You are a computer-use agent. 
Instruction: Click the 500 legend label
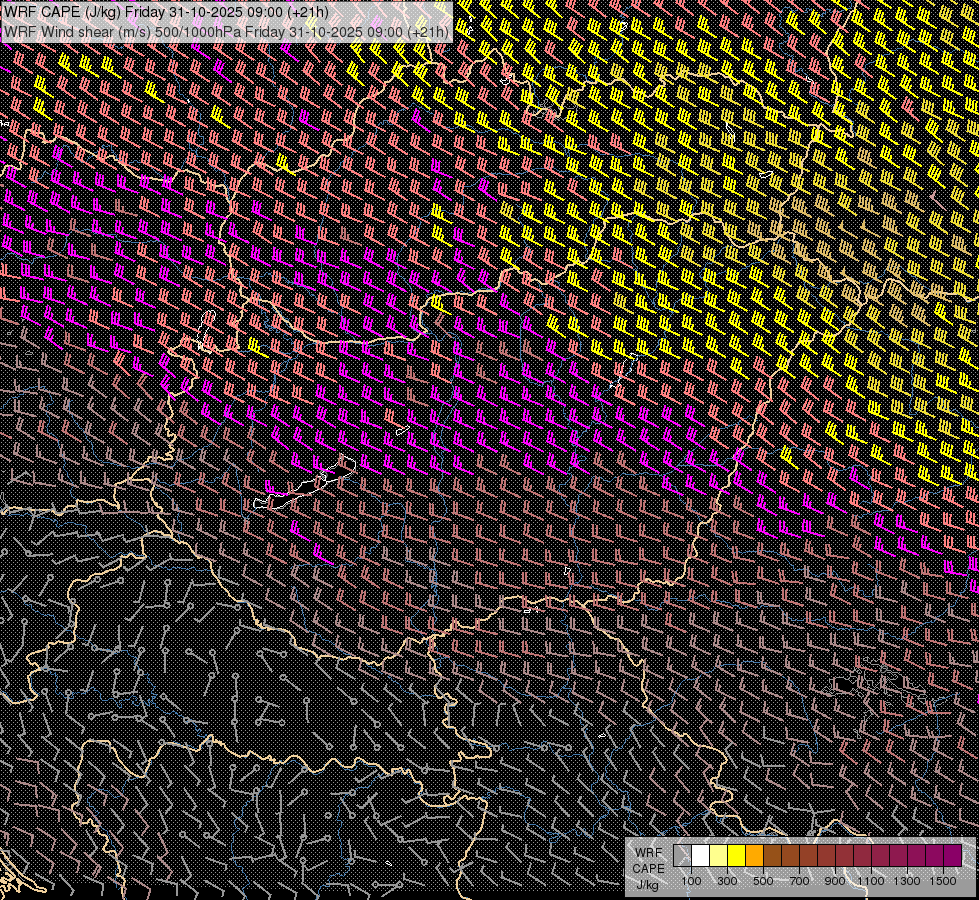pyautogui.click(x=763, y=881)
